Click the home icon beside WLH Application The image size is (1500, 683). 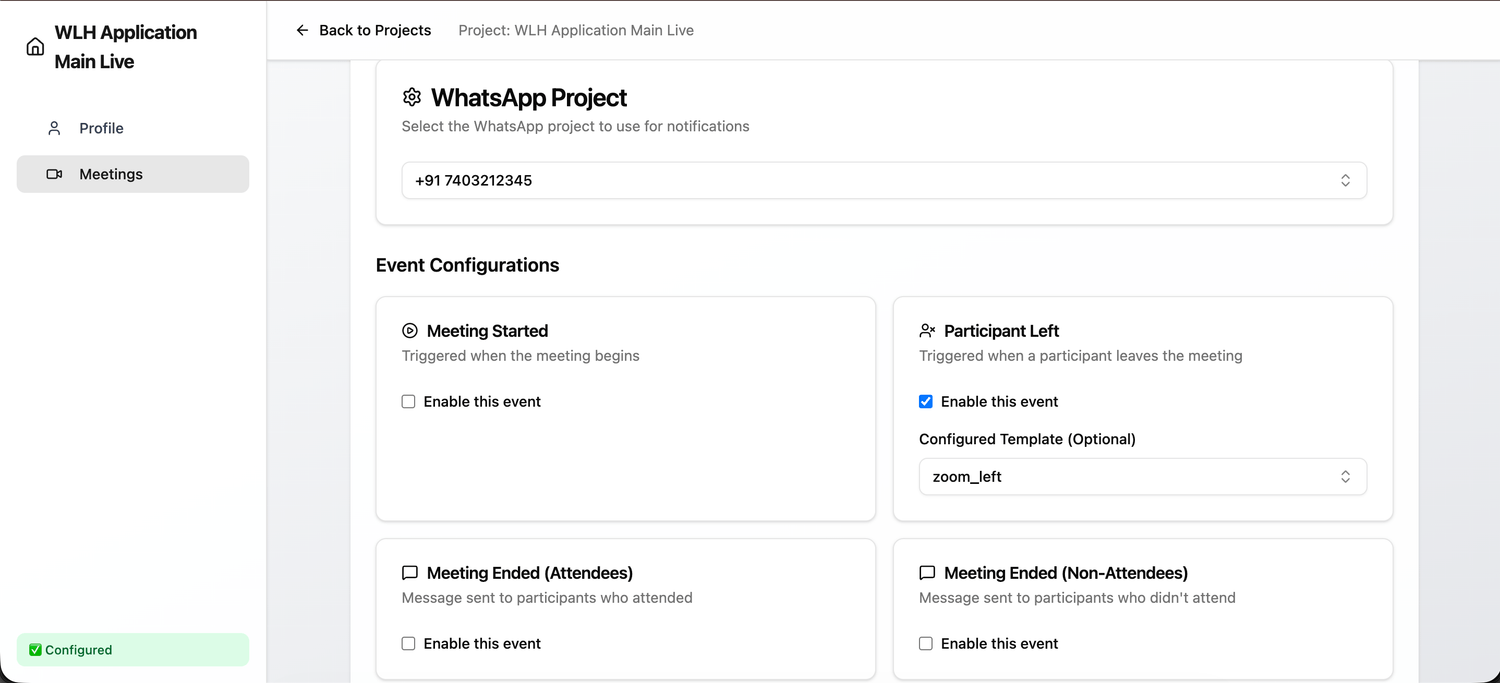(x=35, y=47)
